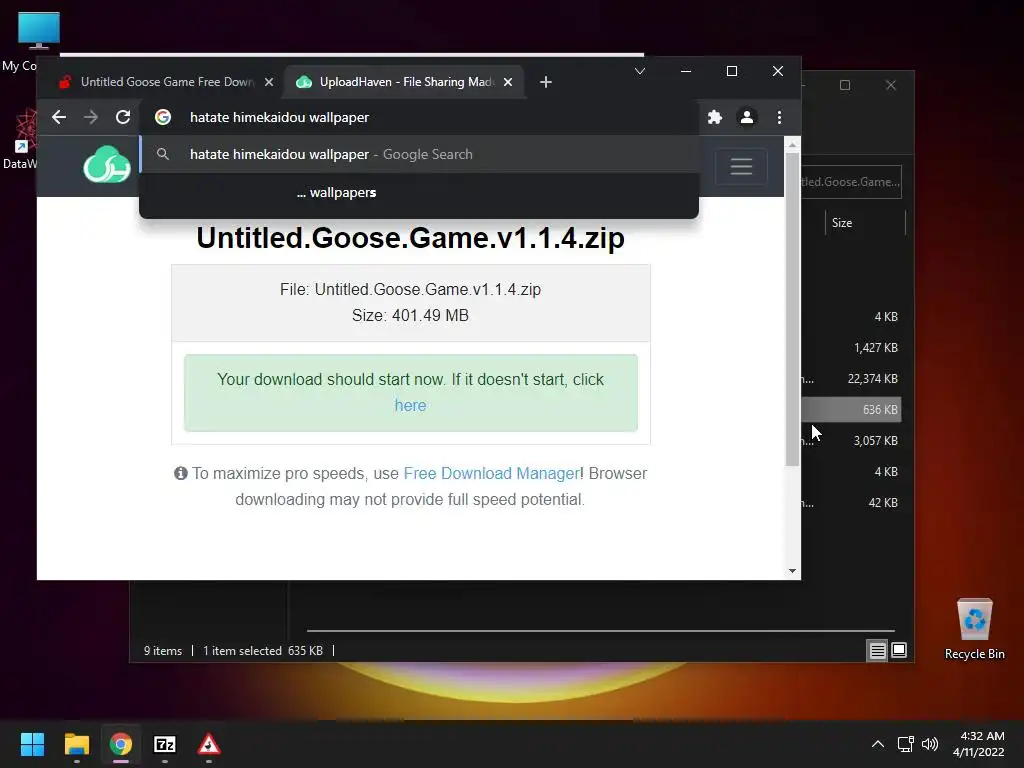Click the address bar search text
The height and width of the screenshot is (768, 1024).
click(280, 118)
